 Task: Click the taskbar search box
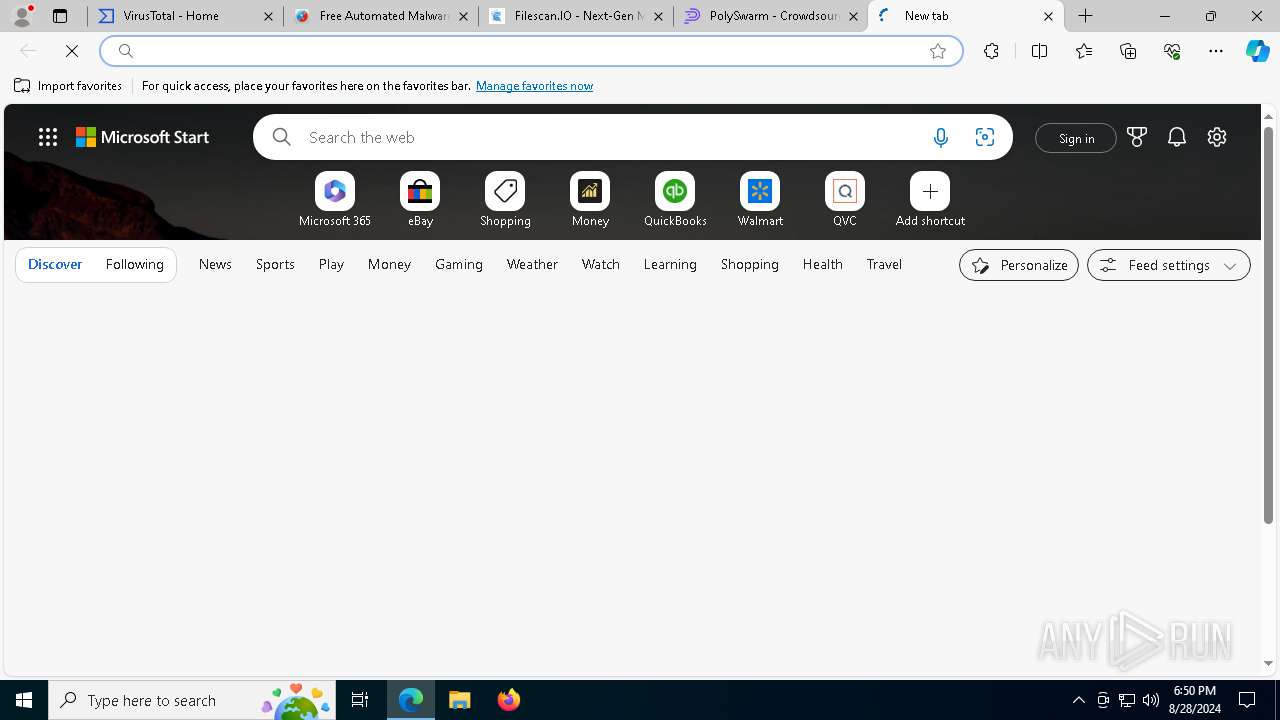192,700
